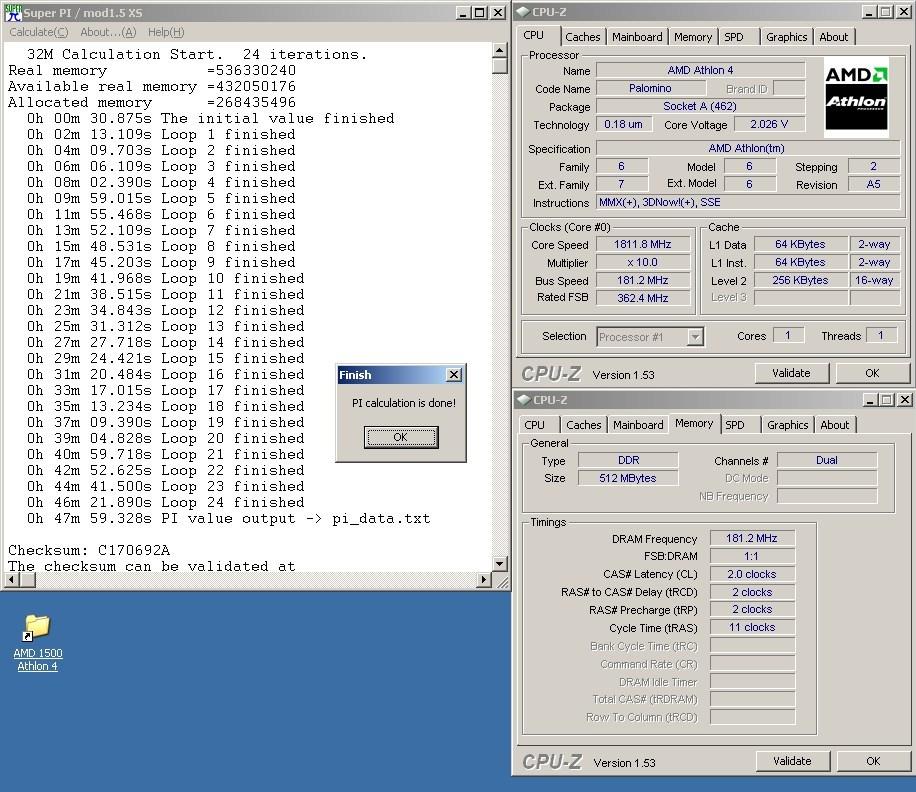Click the Core Voltage value 2.026 V
Screen dimensions: 916x792
(x=769, y=124)
